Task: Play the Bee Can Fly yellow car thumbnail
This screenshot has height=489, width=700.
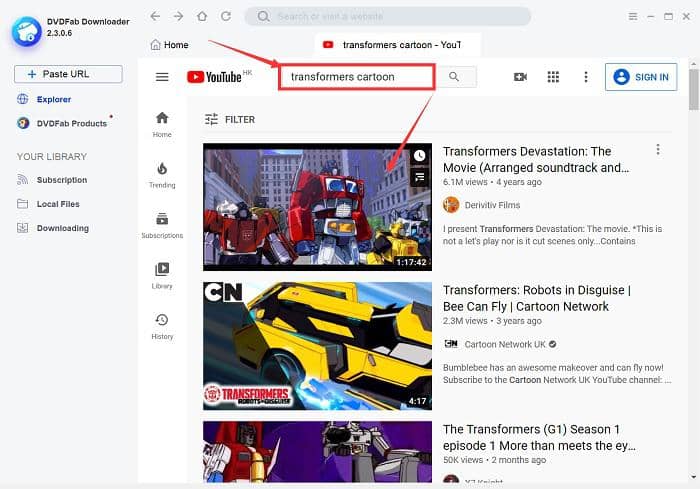Action: [317, 346]
